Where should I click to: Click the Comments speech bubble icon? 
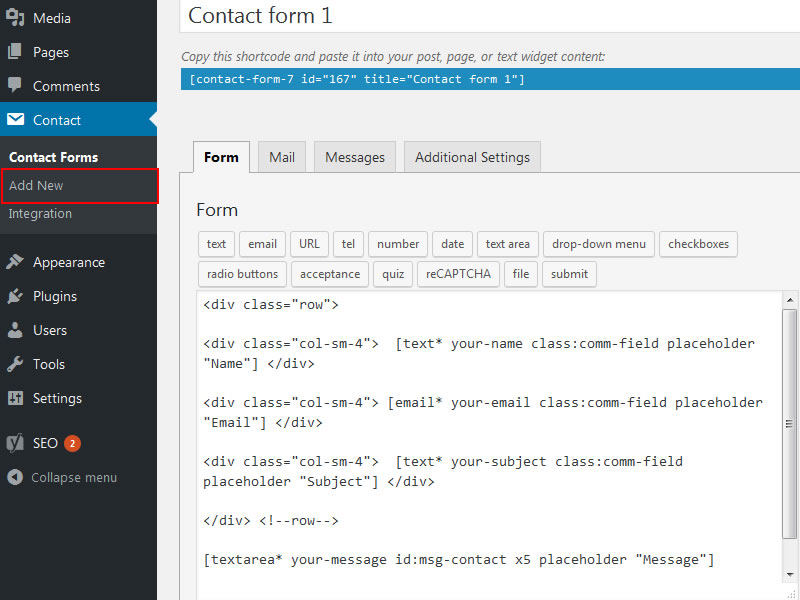tap(15, 86)
